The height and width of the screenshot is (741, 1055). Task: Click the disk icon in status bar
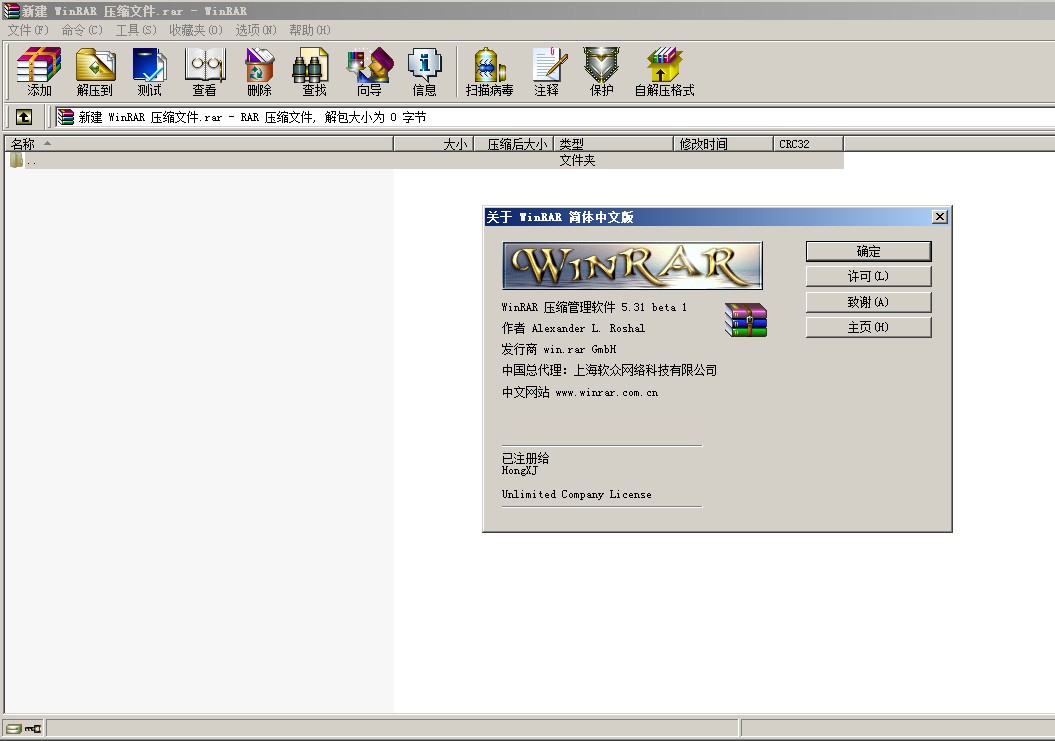click(x=13, y=728)
